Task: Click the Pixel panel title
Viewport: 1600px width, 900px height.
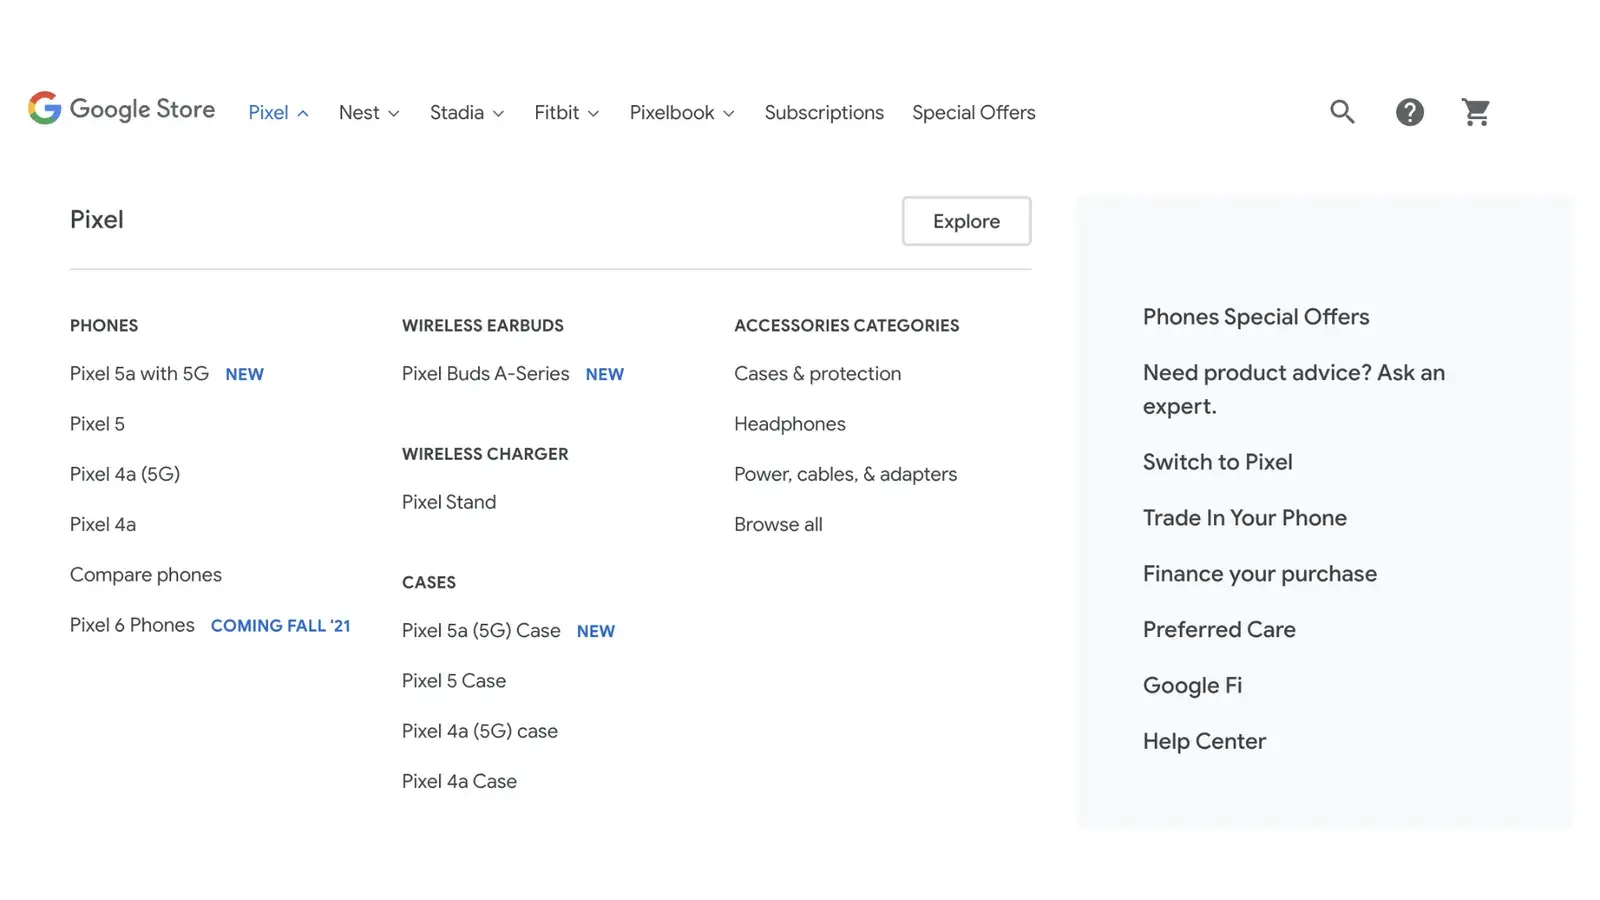Action: coord(97,220)
